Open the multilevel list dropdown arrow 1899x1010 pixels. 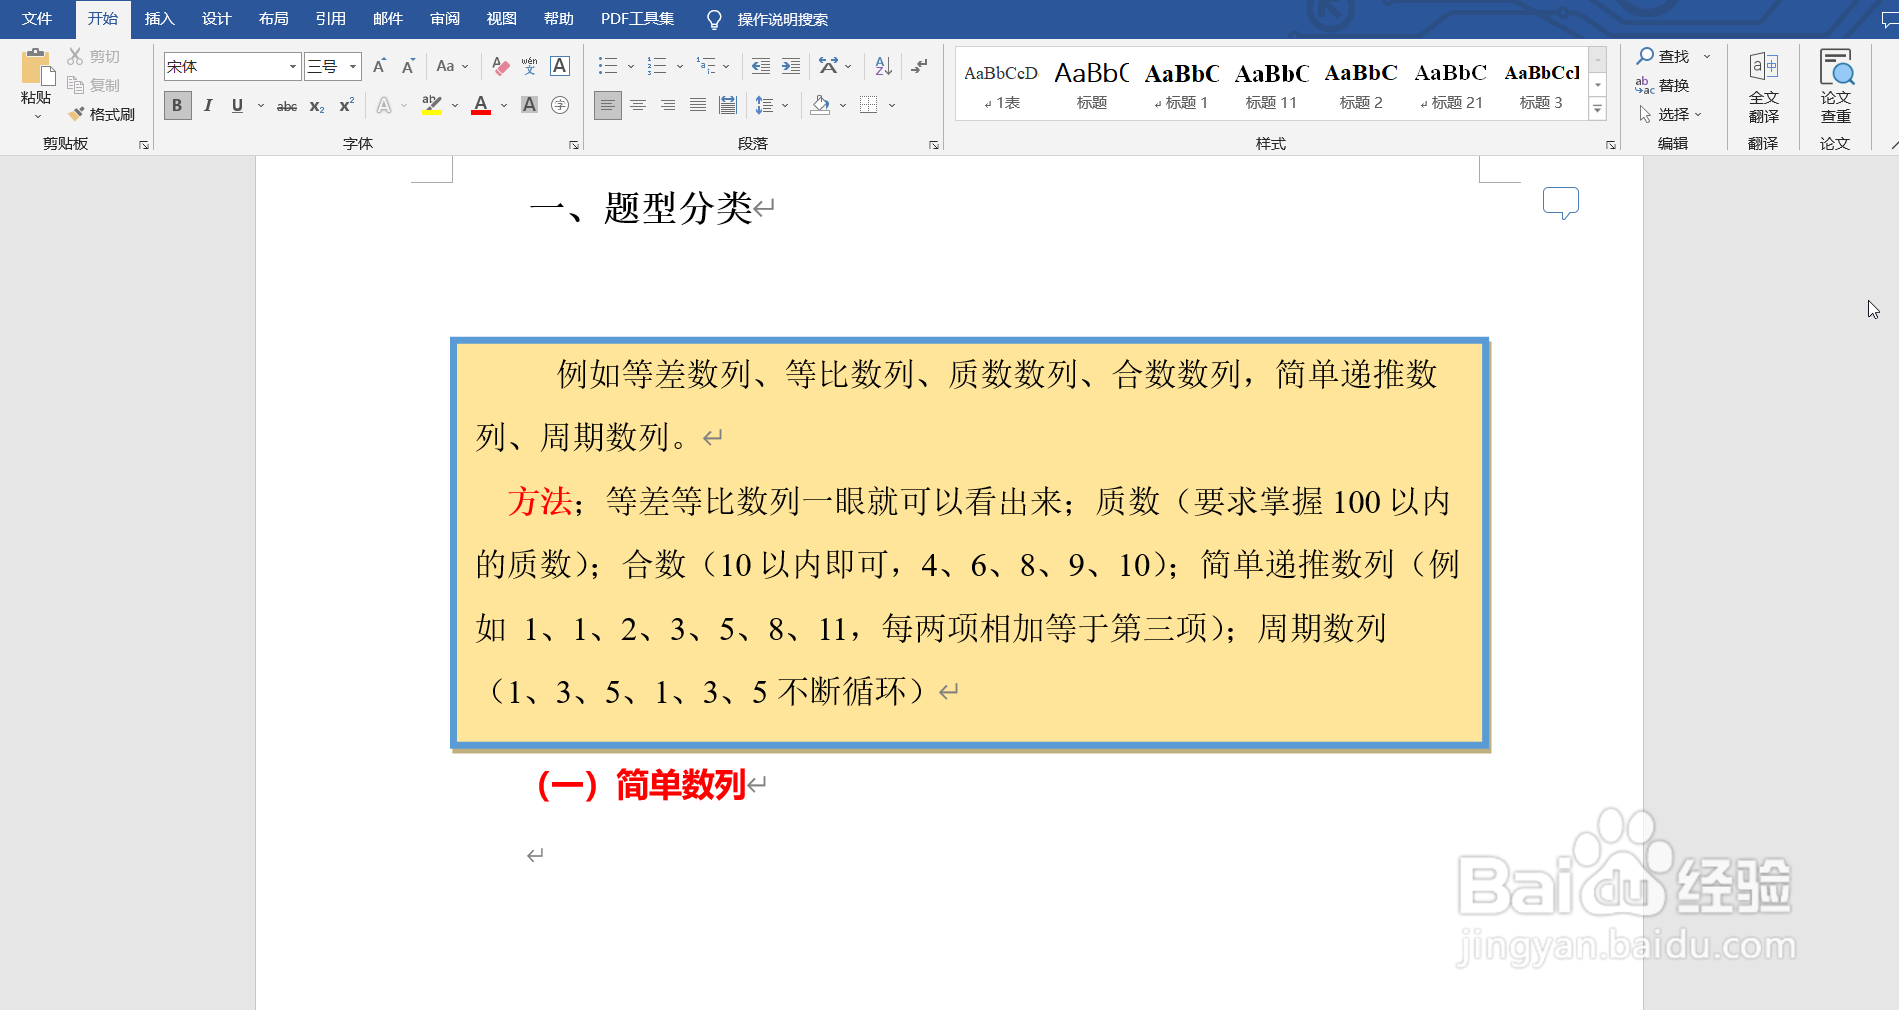tap(726, 66)
